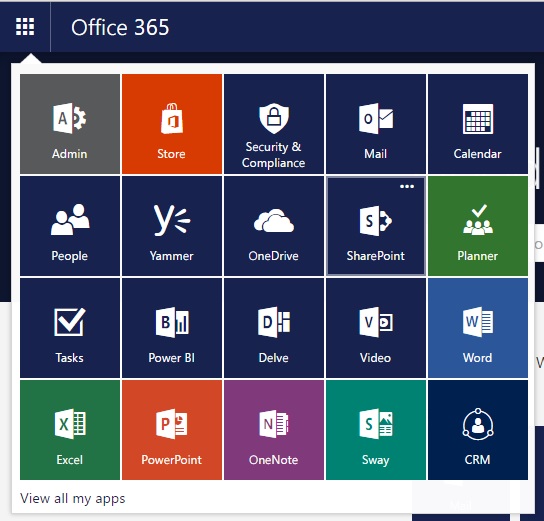The image size is (544, 521).
Task: Open the Admin app tile
Action: [x=70, y=124]
